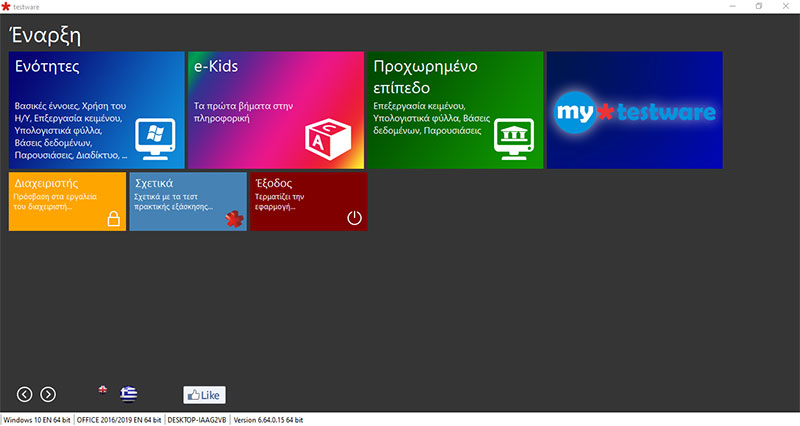The image size is (800, 426).
Task: Close the testware window
Action: tap(786, 6)
